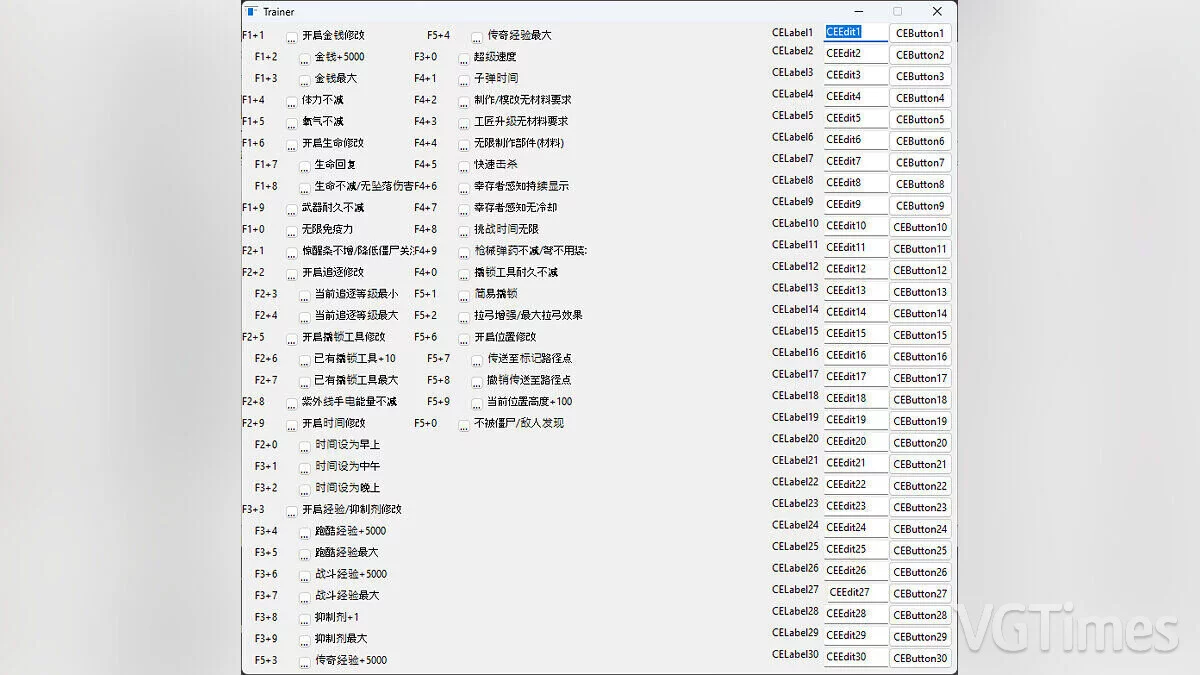
Task: Click the CEButton10 button
Action: point(920,227)
